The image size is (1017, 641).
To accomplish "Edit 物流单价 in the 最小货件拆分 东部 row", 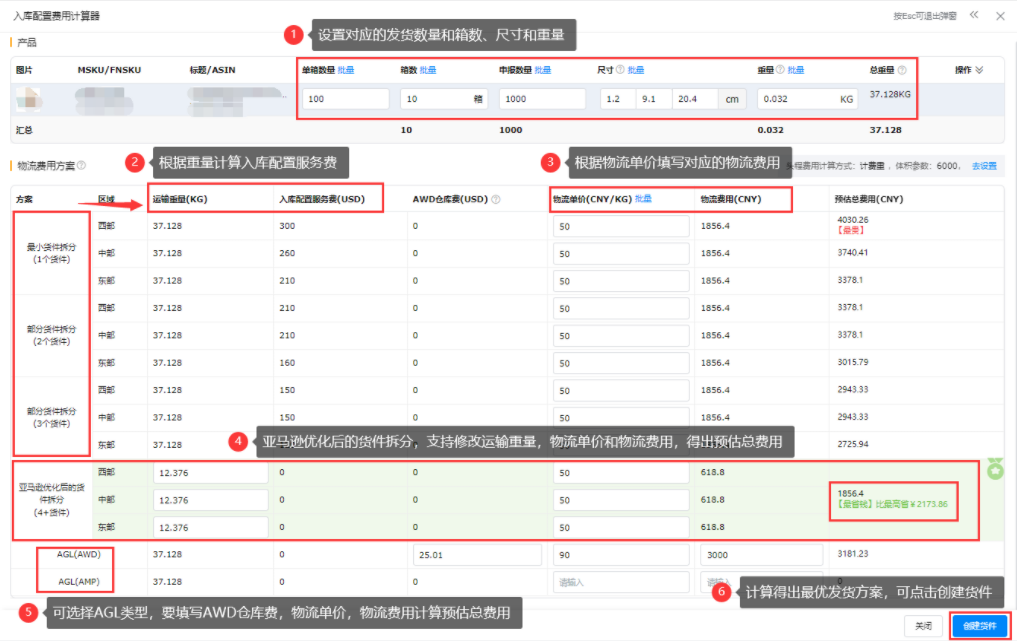I will [x=621, y=281].
